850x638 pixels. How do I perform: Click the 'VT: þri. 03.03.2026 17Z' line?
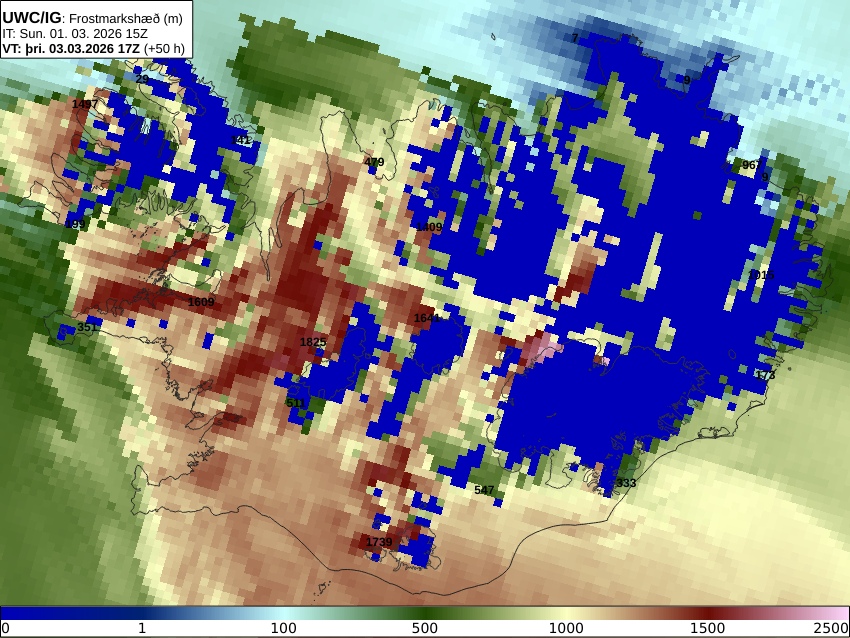[x=94, y=49]
